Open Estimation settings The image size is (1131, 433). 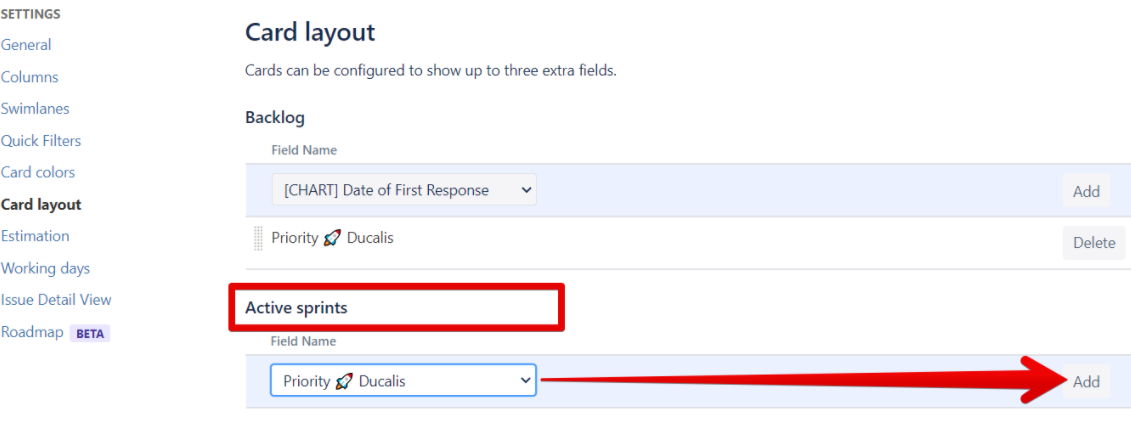click(x=36, y=236)
